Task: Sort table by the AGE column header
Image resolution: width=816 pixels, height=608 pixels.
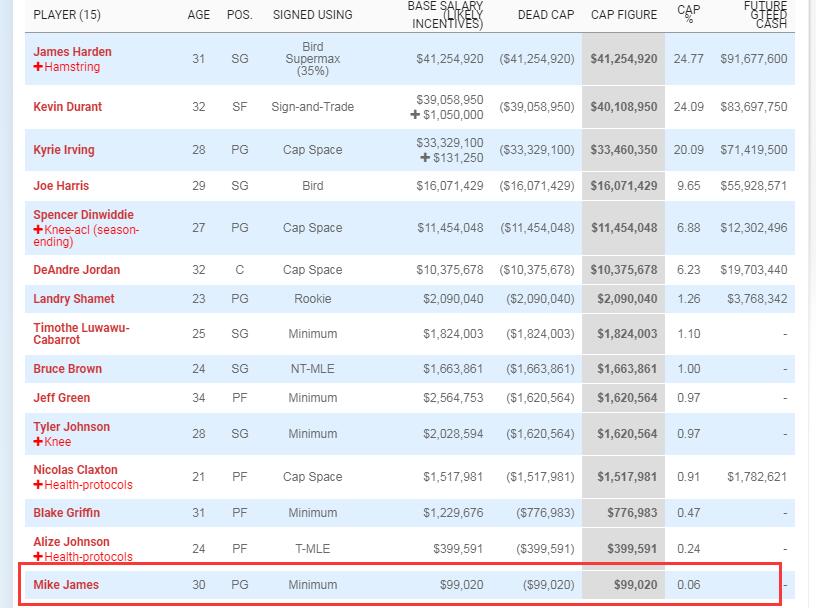Action: point(199,15)
